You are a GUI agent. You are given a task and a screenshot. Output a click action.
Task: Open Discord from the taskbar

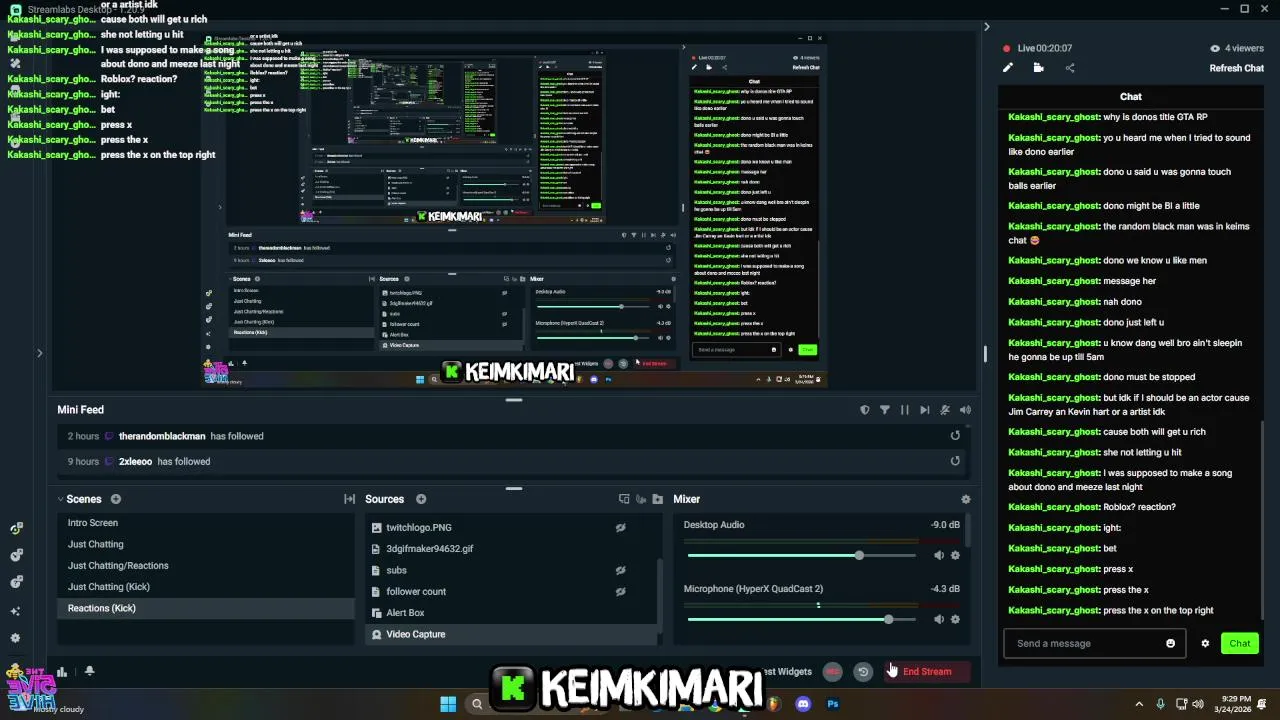point(803,704)
